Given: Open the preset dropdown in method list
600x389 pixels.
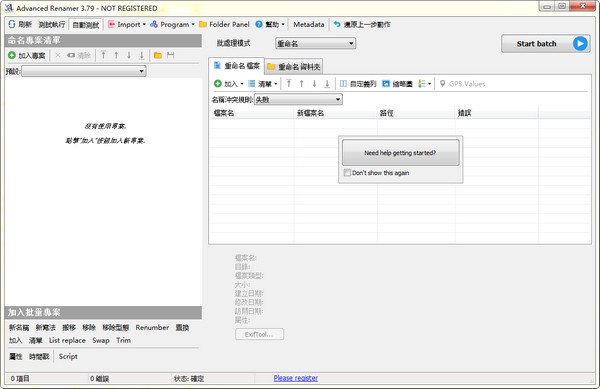Looking at the screenshot, I should coord(84,71).
